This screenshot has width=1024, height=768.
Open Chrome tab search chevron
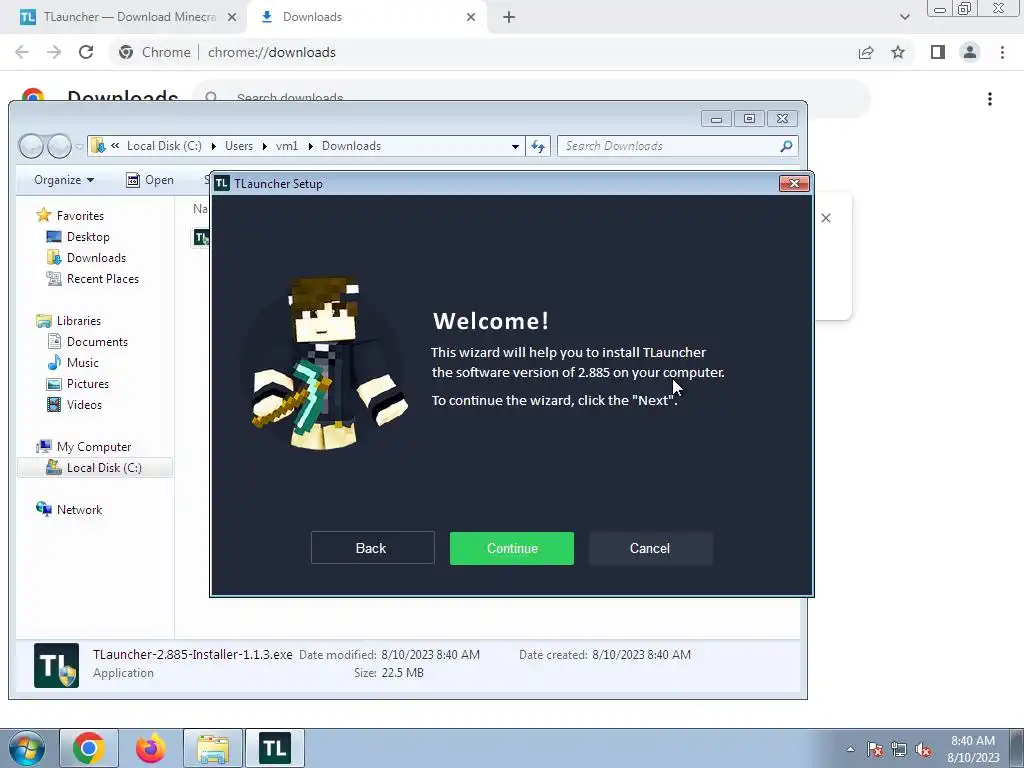click(x=904, y=17)
